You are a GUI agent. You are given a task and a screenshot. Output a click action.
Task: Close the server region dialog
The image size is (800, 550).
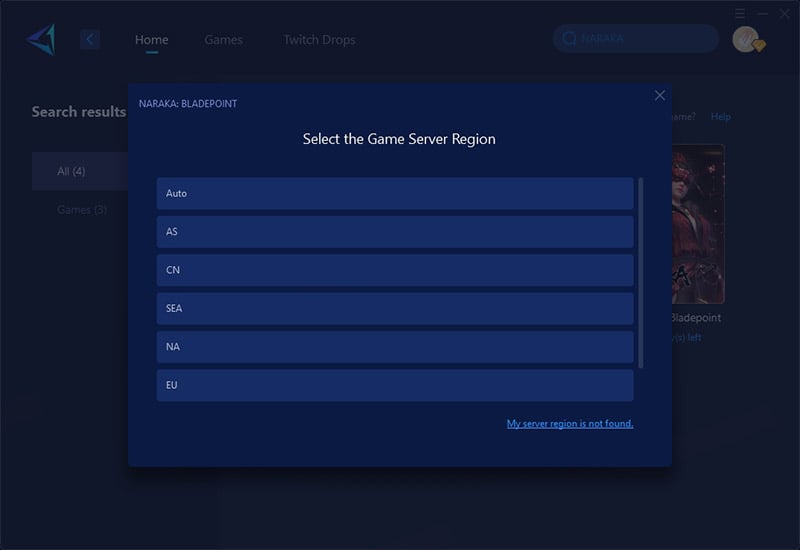pyautogui.click(x=659, y=95)
